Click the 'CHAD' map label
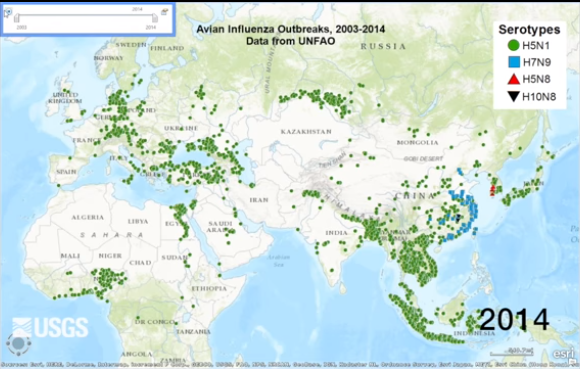580x369 pixels. (x=140, y=263)
